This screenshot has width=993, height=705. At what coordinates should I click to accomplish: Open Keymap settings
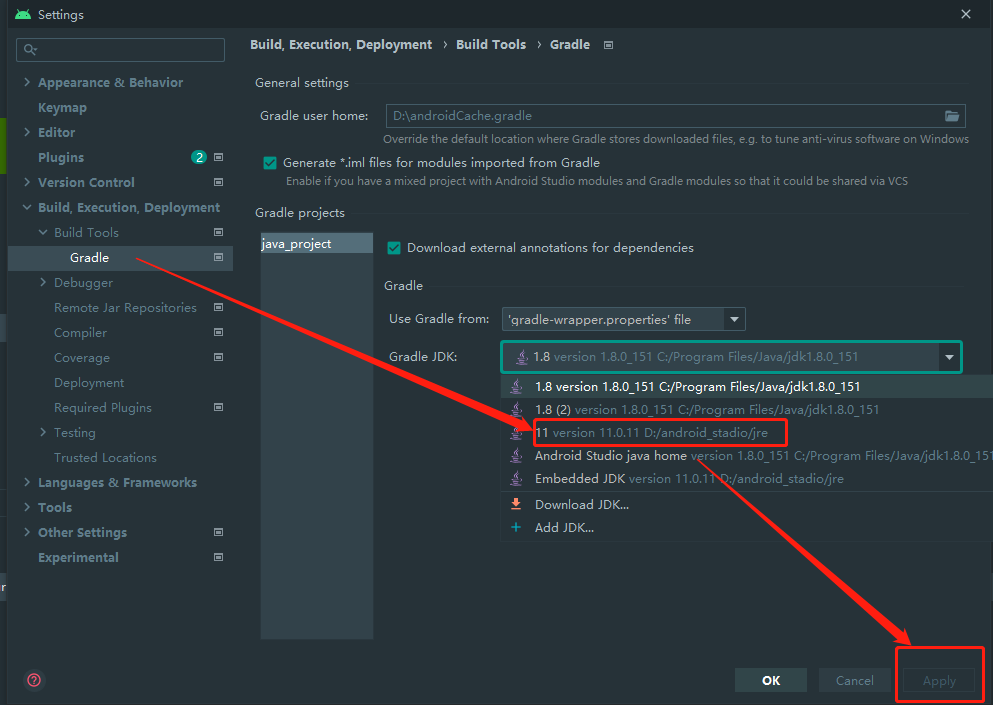pyautogui.click(x=62, y=108)
